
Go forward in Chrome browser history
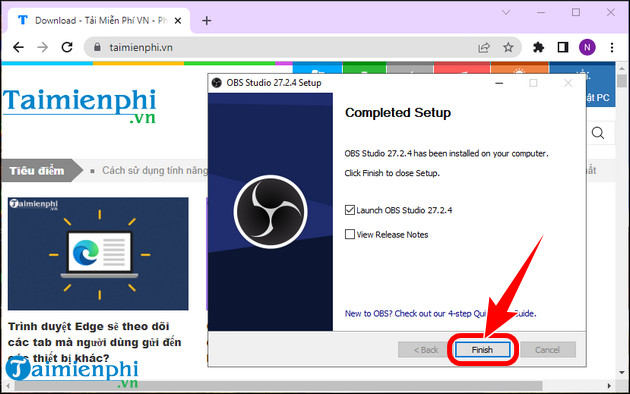(x=42, y=47)
